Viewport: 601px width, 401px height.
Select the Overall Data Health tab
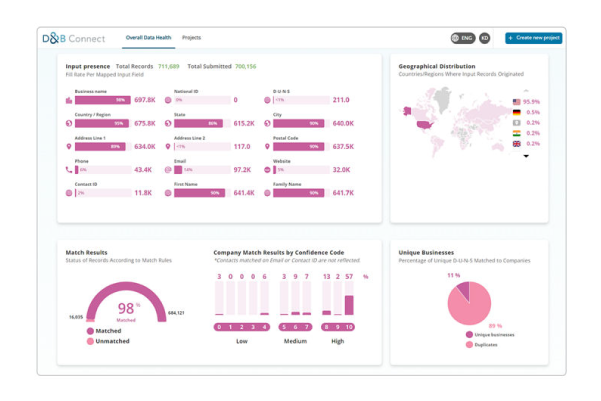(x=148, y=38)
